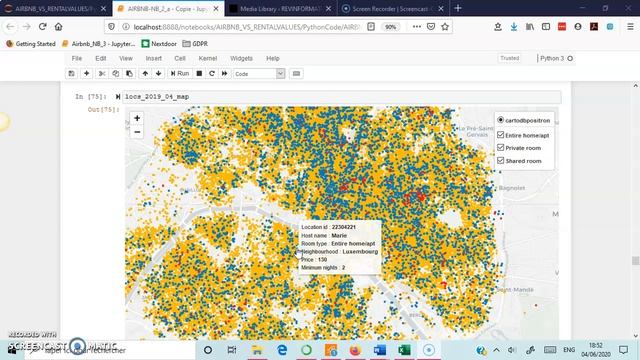Copy selected cells icon in Jupyter toolbar
Screen dimensions: 640x360
coord(116,73)
